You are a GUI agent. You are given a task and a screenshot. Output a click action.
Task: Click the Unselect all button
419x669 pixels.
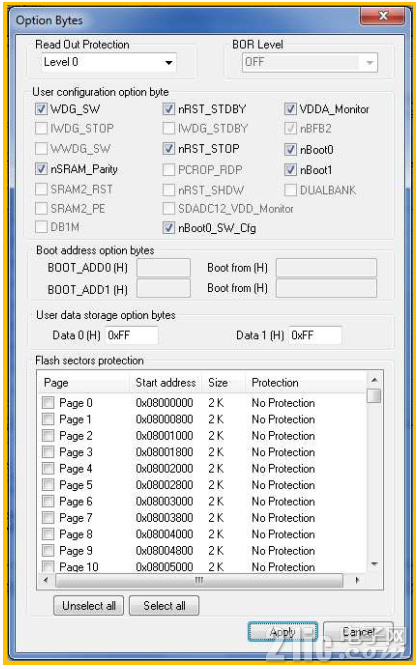(89, 605)
